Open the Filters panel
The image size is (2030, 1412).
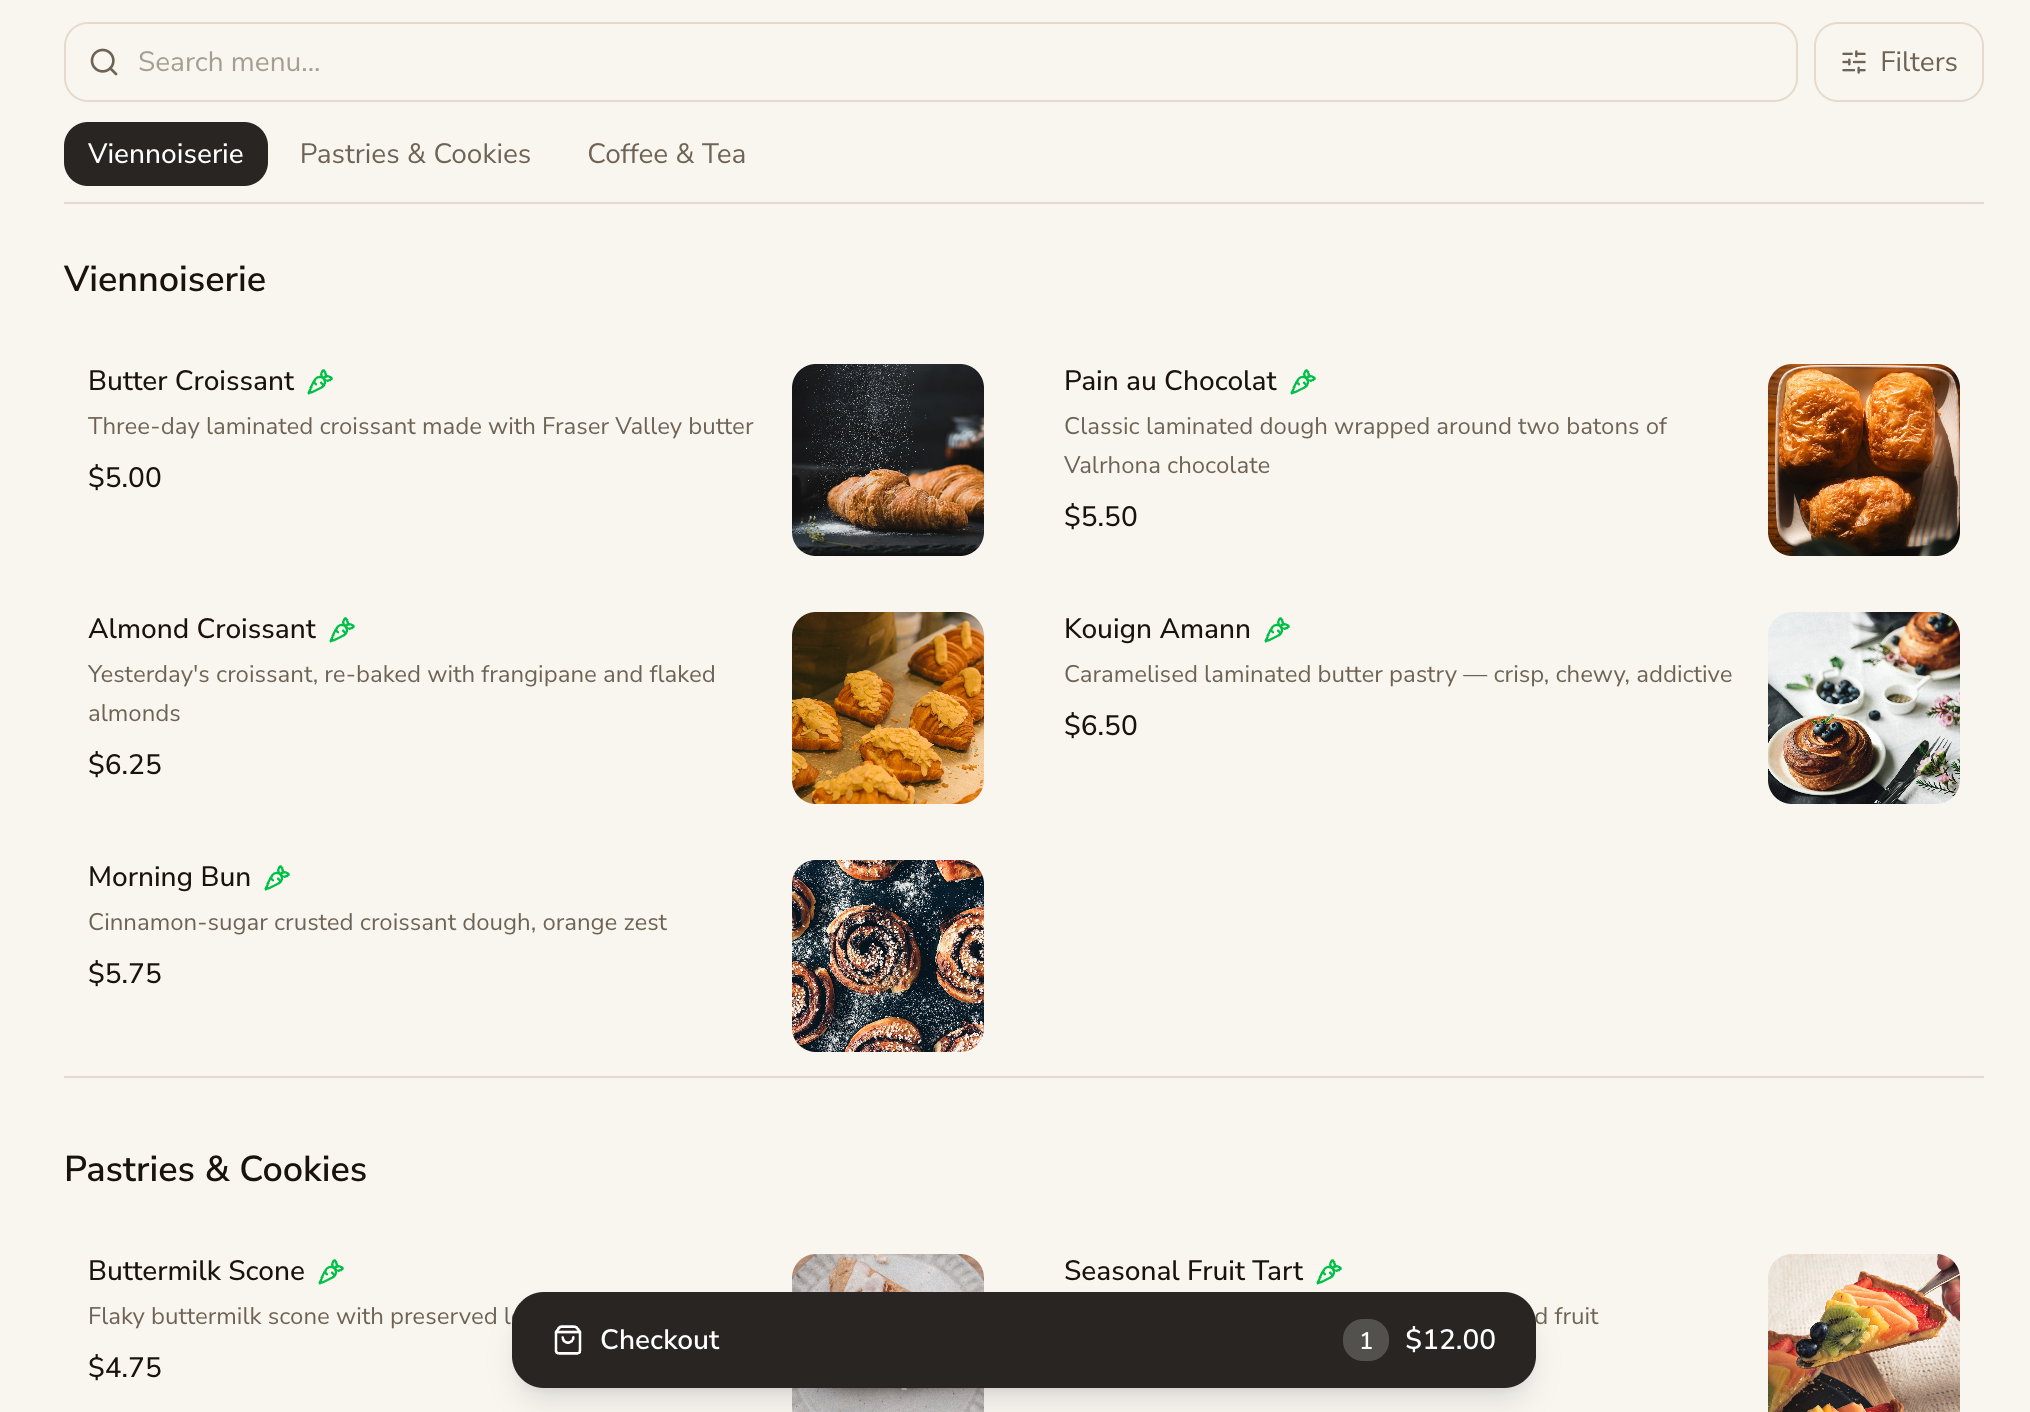[1898, 62]
